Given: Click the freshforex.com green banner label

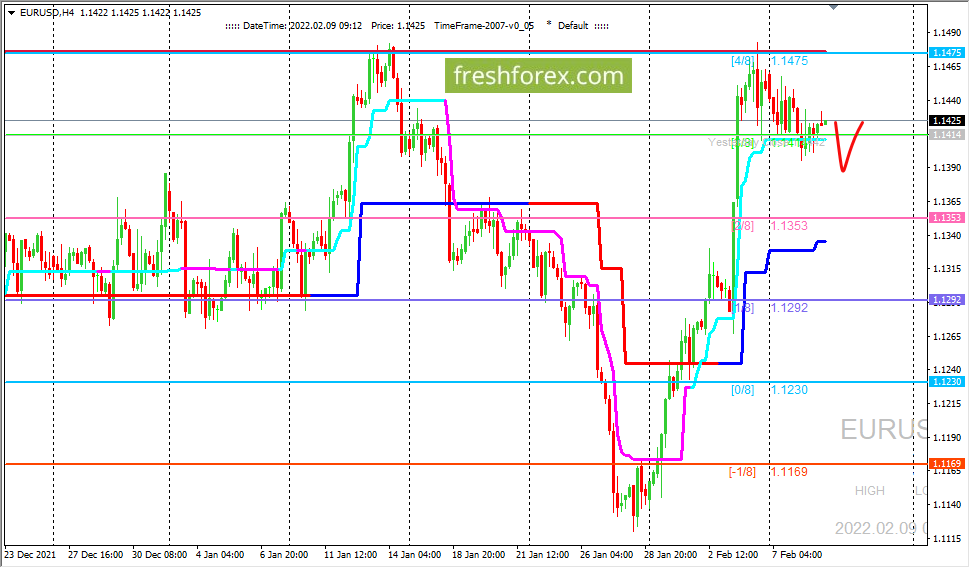Looking at the screenshot, I should [538, 75].
